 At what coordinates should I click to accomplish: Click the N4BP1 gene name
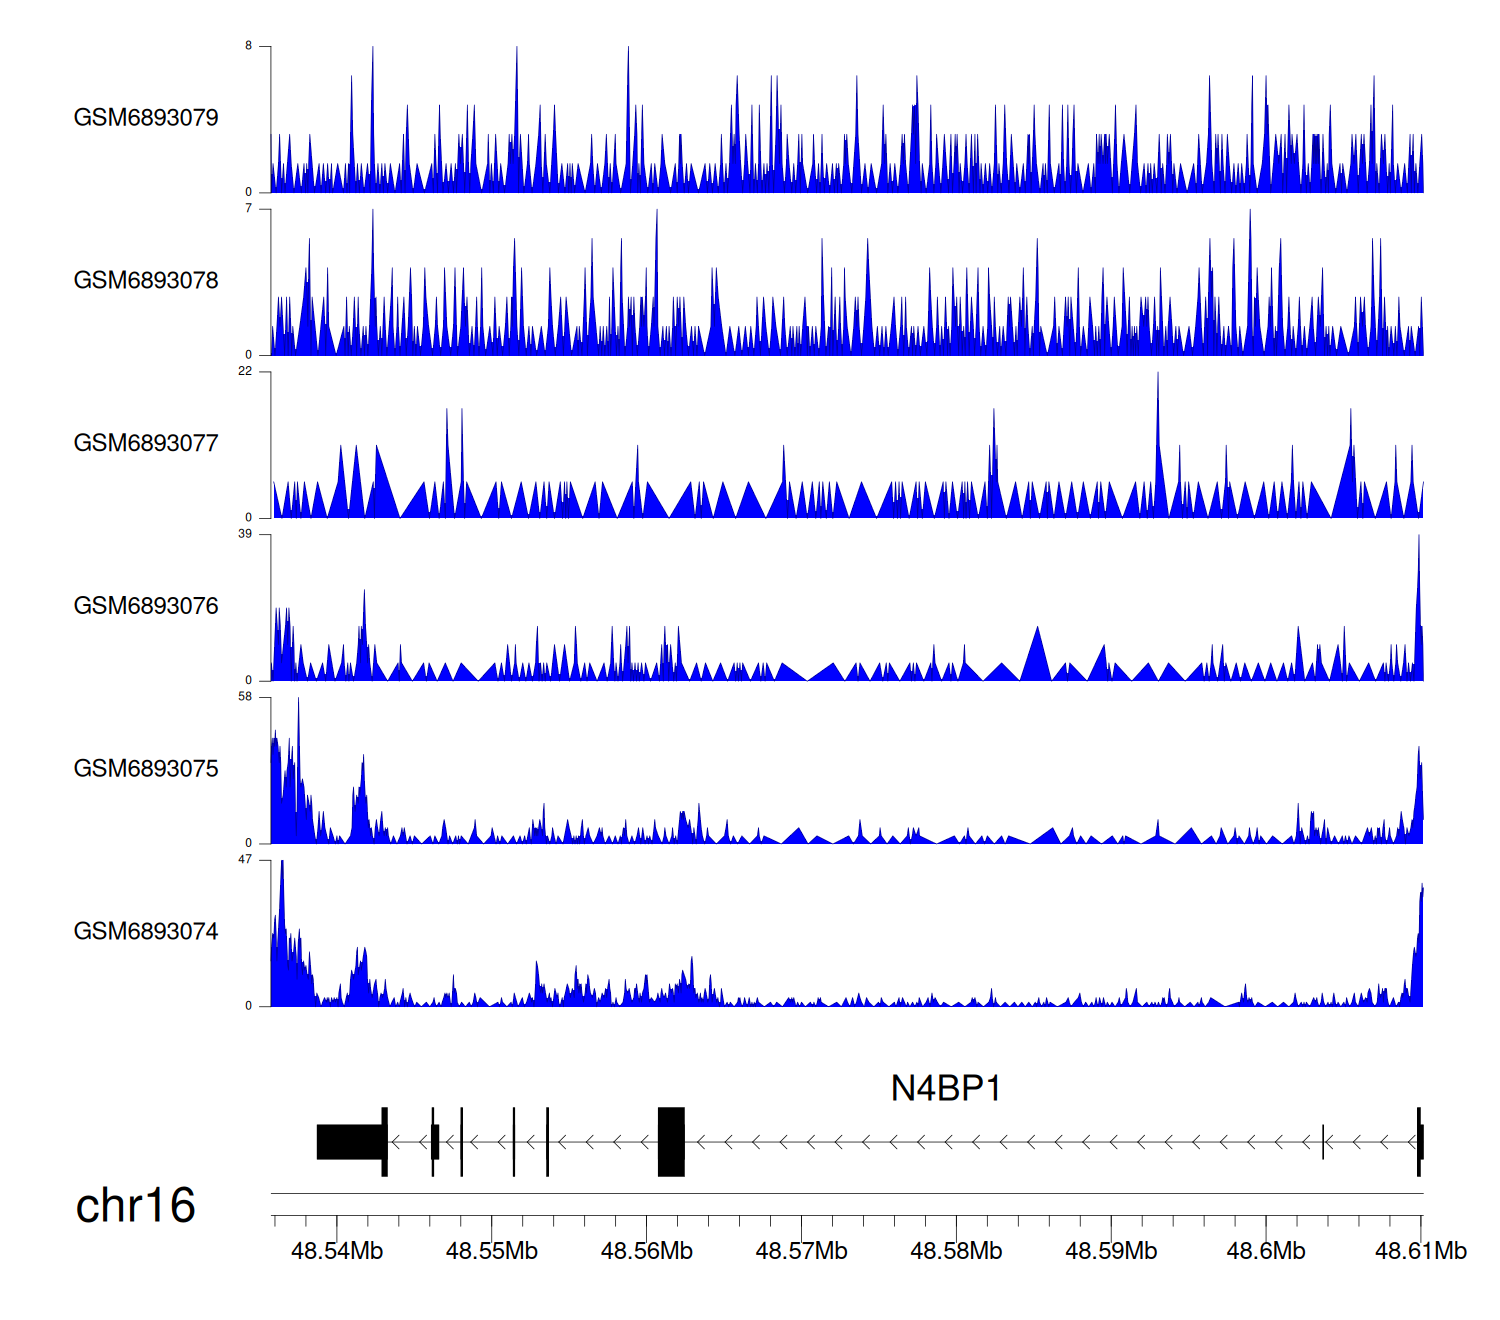[x=945, y=1089]
